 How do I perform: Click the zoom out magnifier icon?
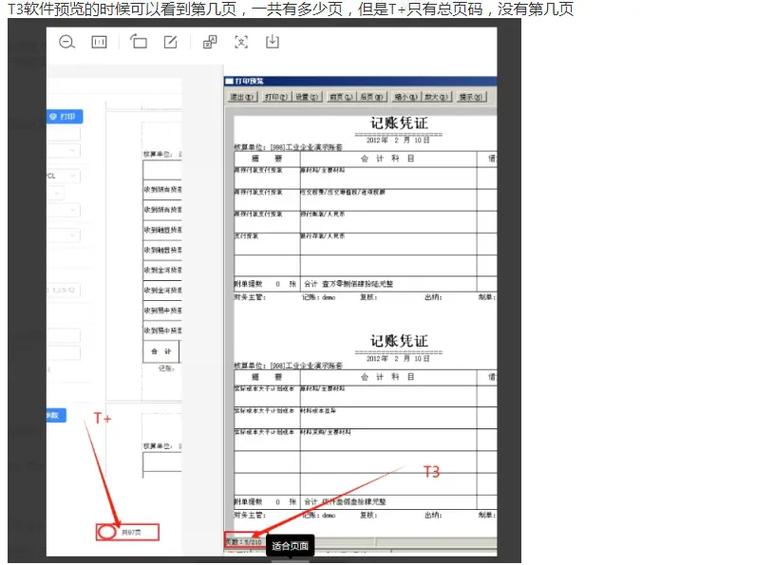point(67,42)
